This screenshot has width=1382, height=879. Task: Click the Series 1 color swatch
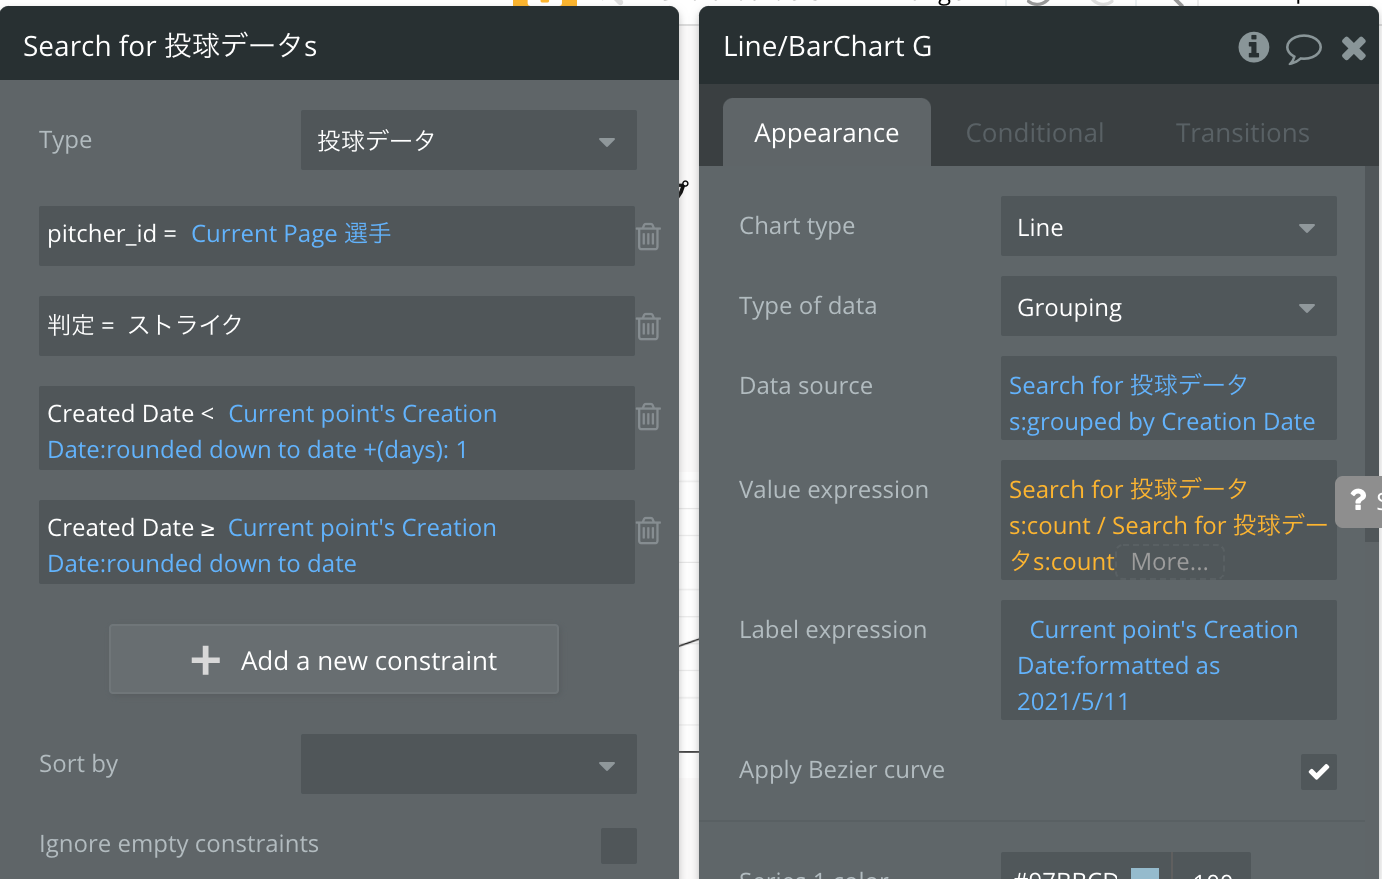pos(1145,873)
